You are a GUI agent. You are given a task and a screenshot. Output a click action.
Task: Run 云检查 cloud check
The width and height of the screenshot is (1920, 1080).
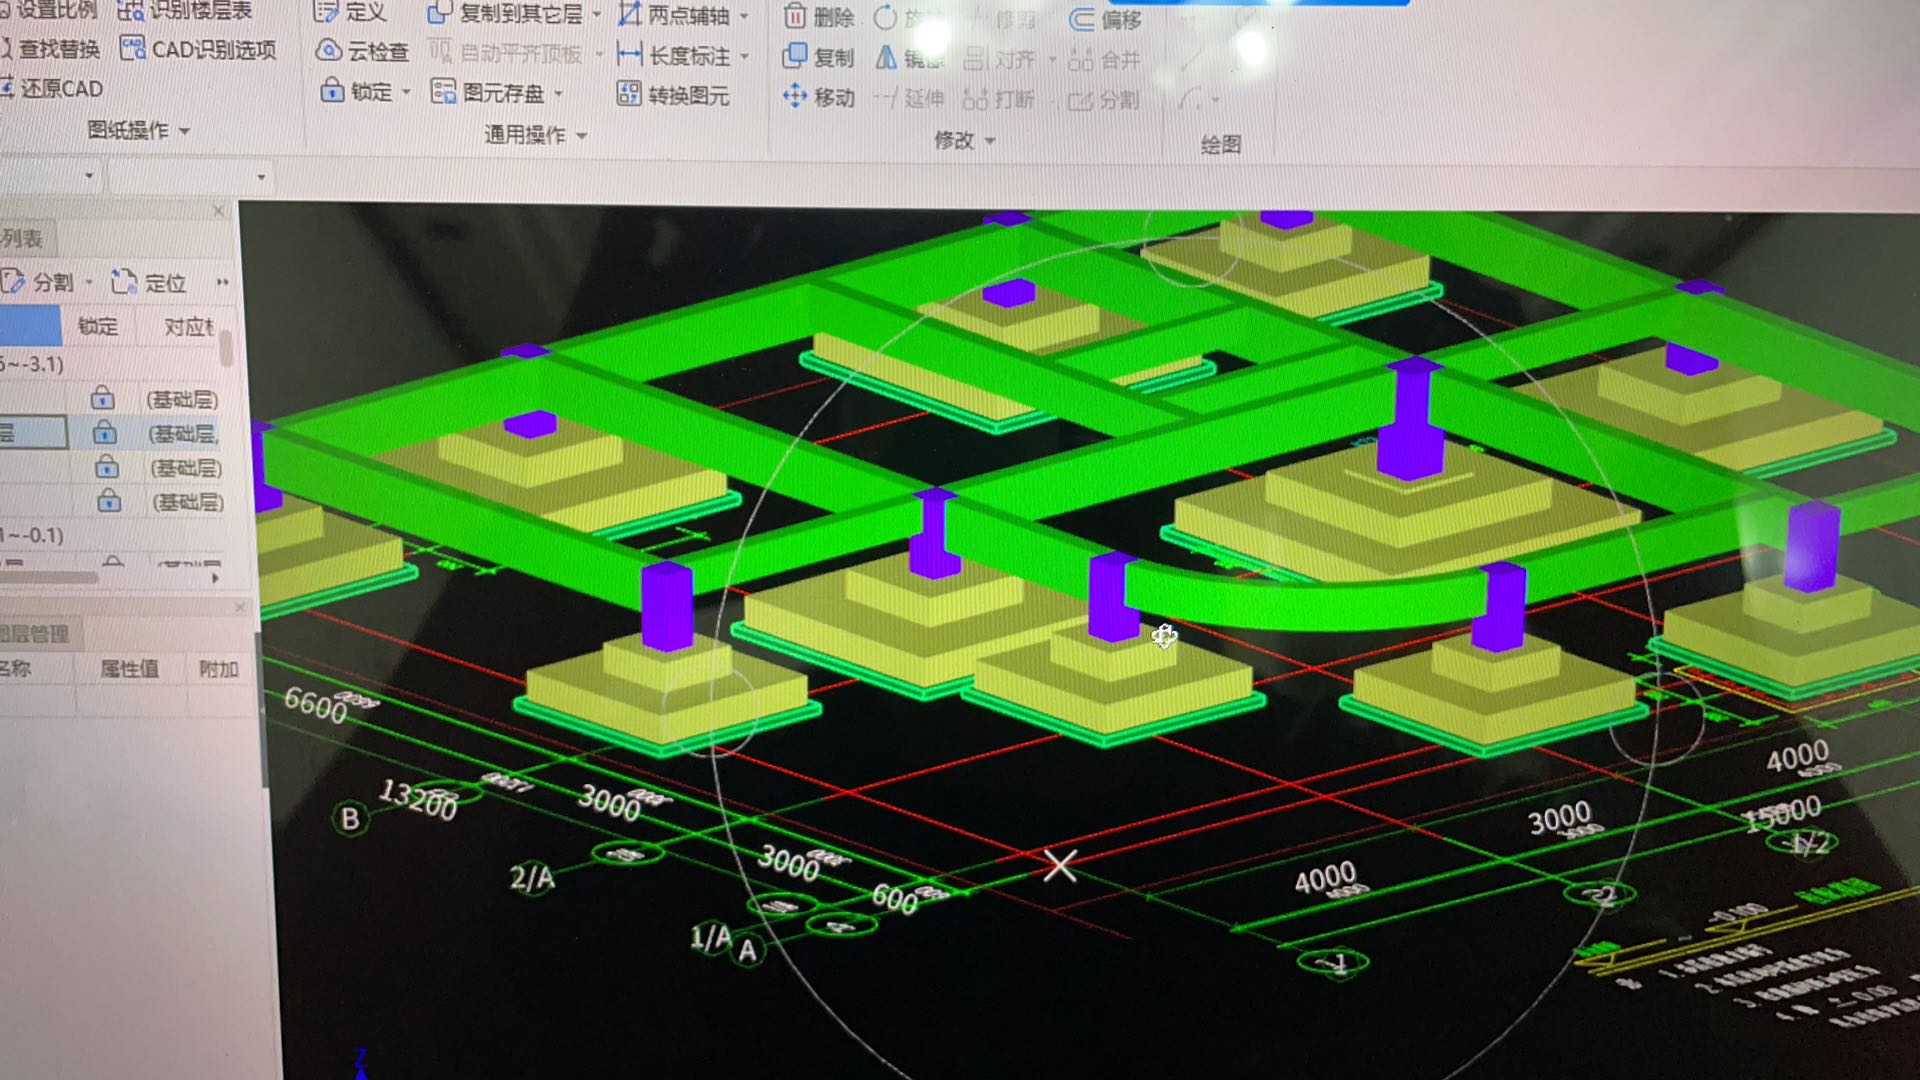[362, 51]
